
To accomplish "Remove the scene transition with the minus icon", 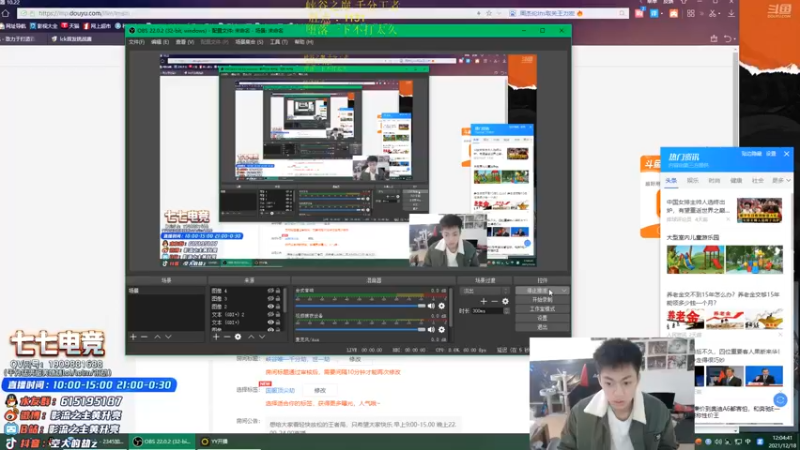I will 494,301.
